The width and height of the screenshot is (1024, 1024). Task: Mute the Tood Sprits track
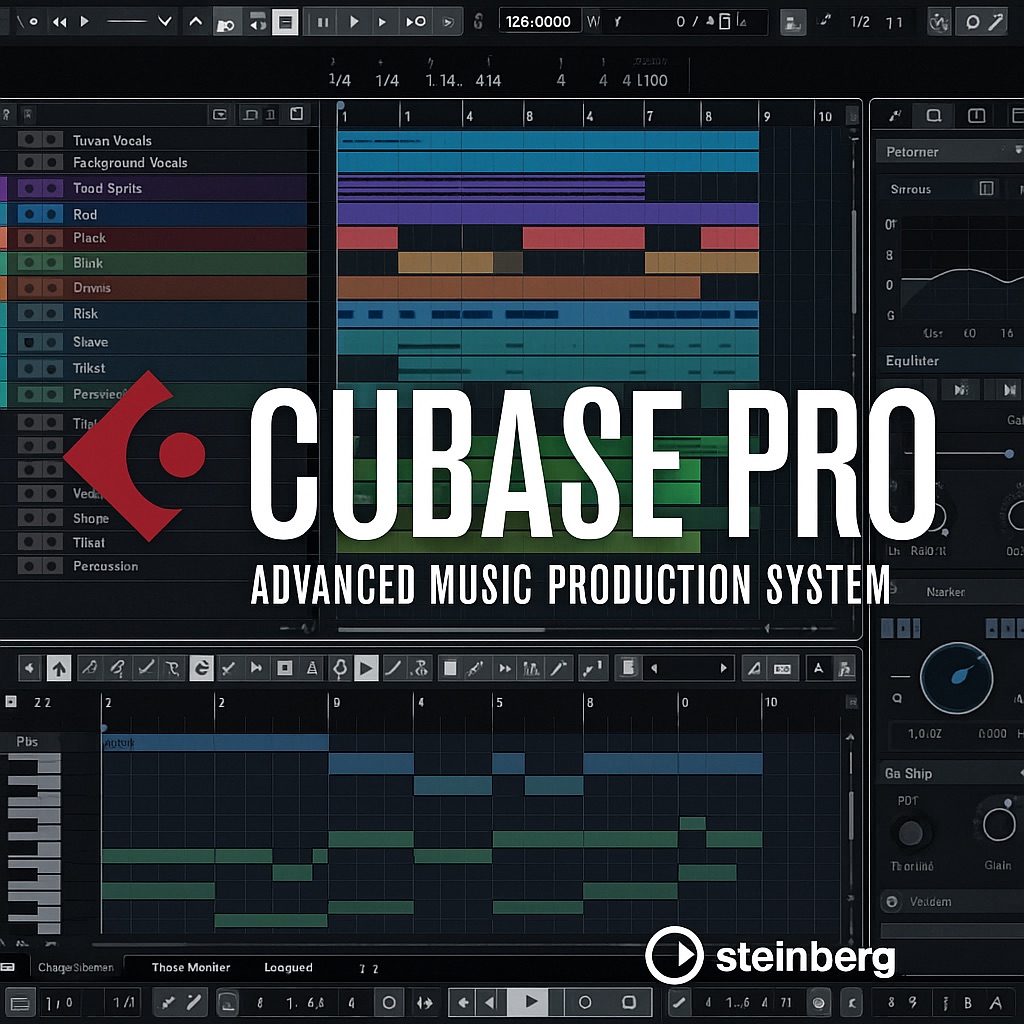tap(29, 189)
